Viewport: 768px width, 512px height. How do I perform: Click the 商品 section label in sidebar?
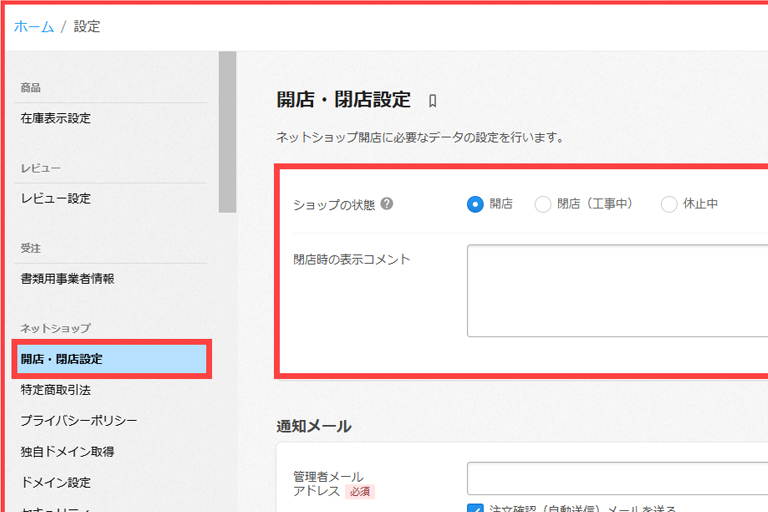pos(30,88)
